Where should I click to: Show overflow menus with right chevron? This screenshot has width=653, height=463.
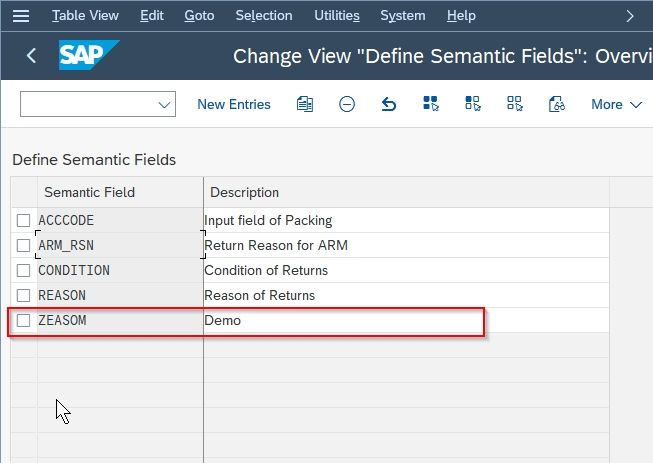click(x=630, y=16)
